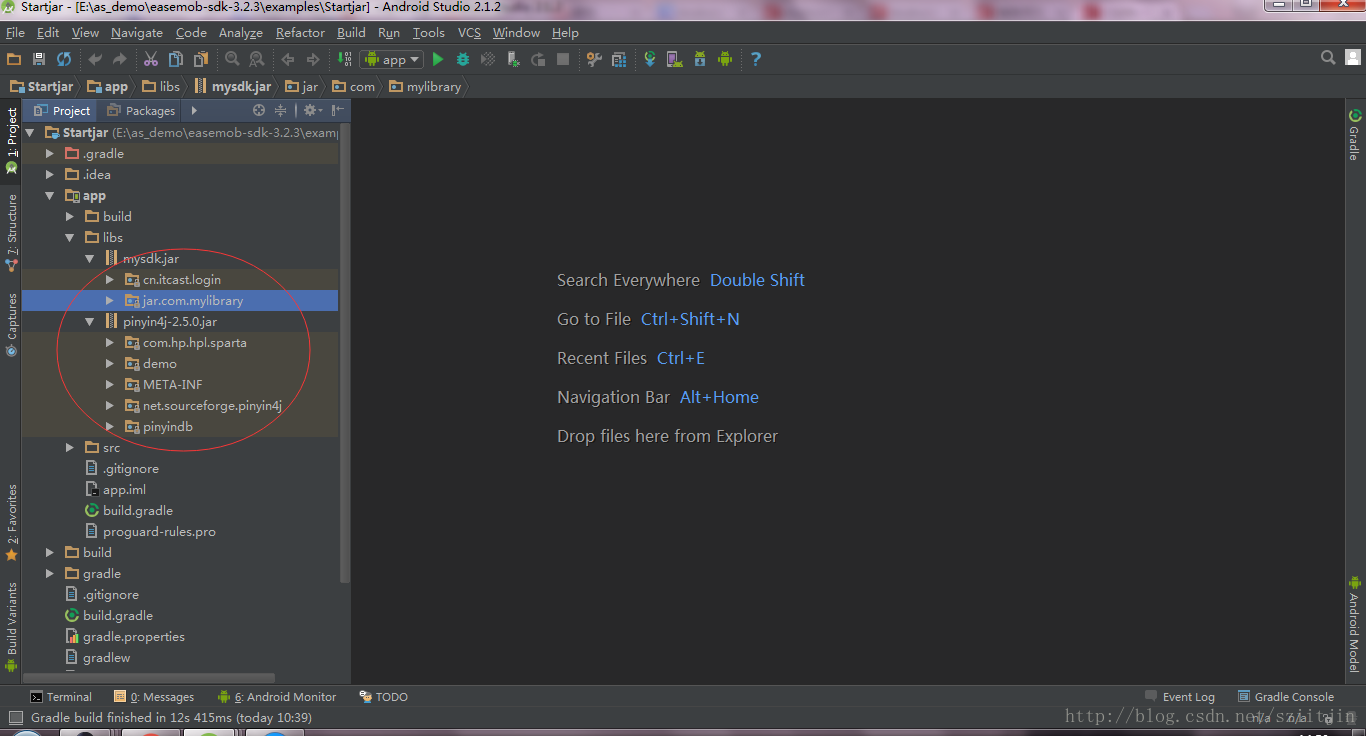1366x736 pixels.
Task: Click the Replace toolbar icon
Action: [x=257, y=59]
